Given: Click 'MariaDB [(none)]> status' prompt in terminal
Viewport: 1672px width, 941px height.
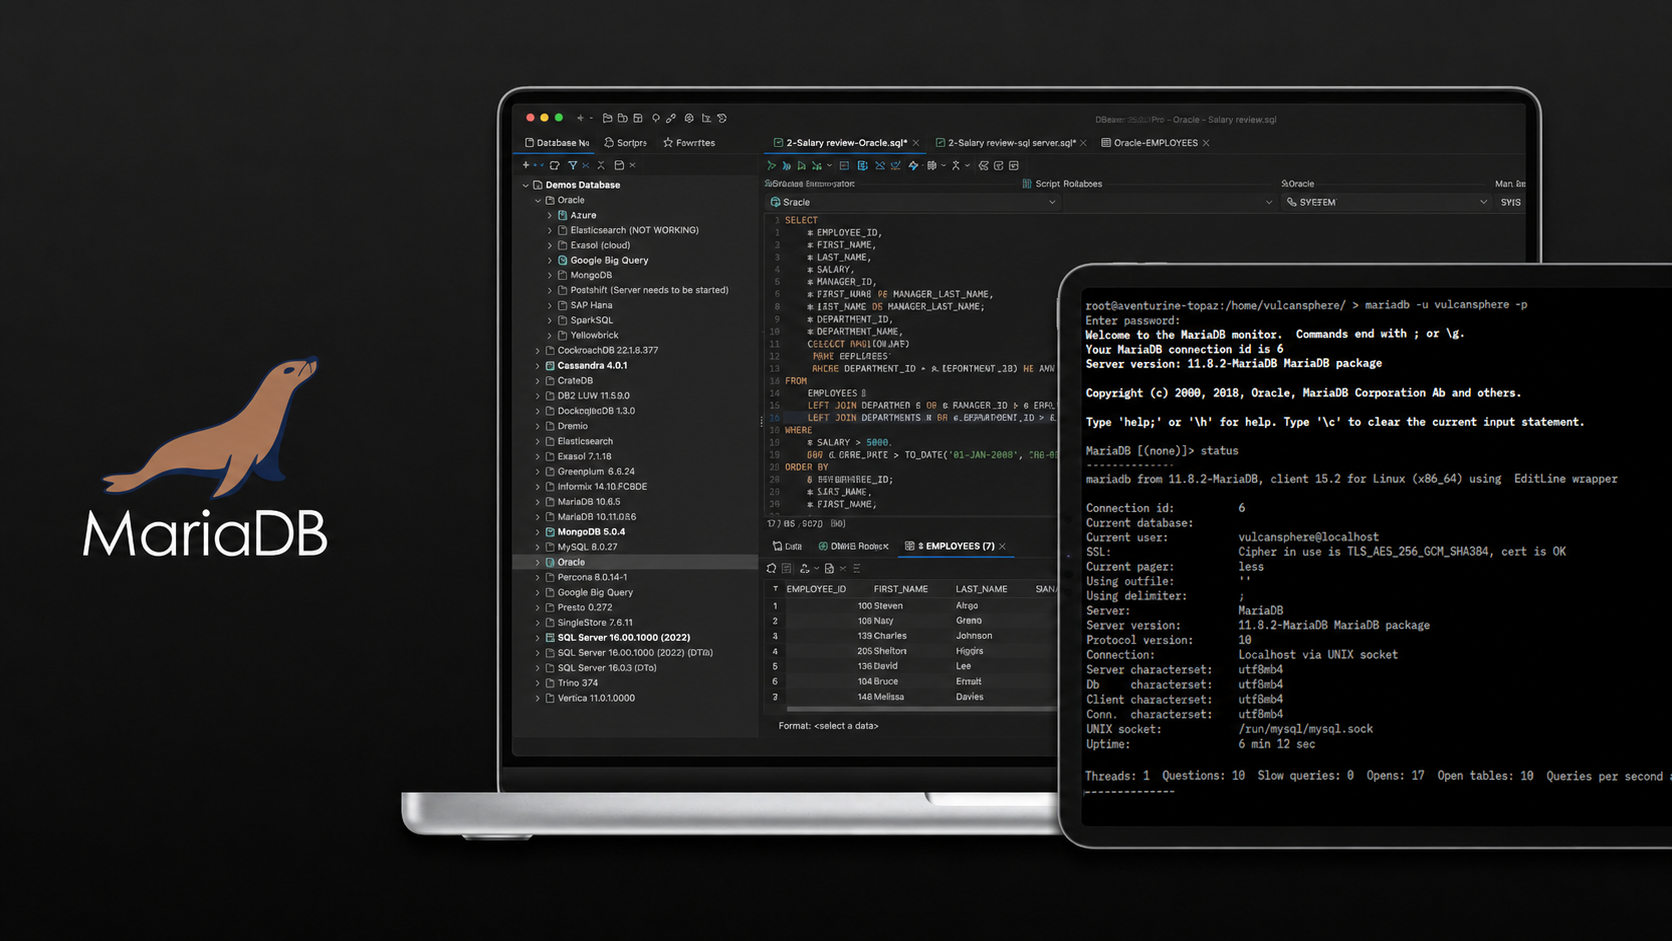Looking at the screenshot, I should click(x=1162, y=451).
